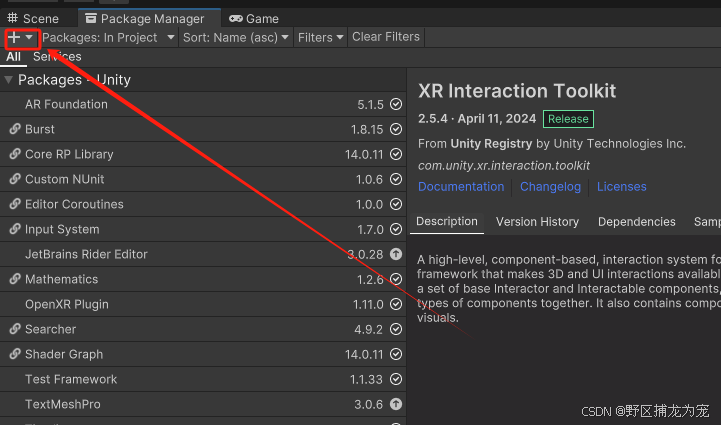This screenshot has height=425, width=721.
Task: Click the link icon beside Mathematics
Action: 15,279
